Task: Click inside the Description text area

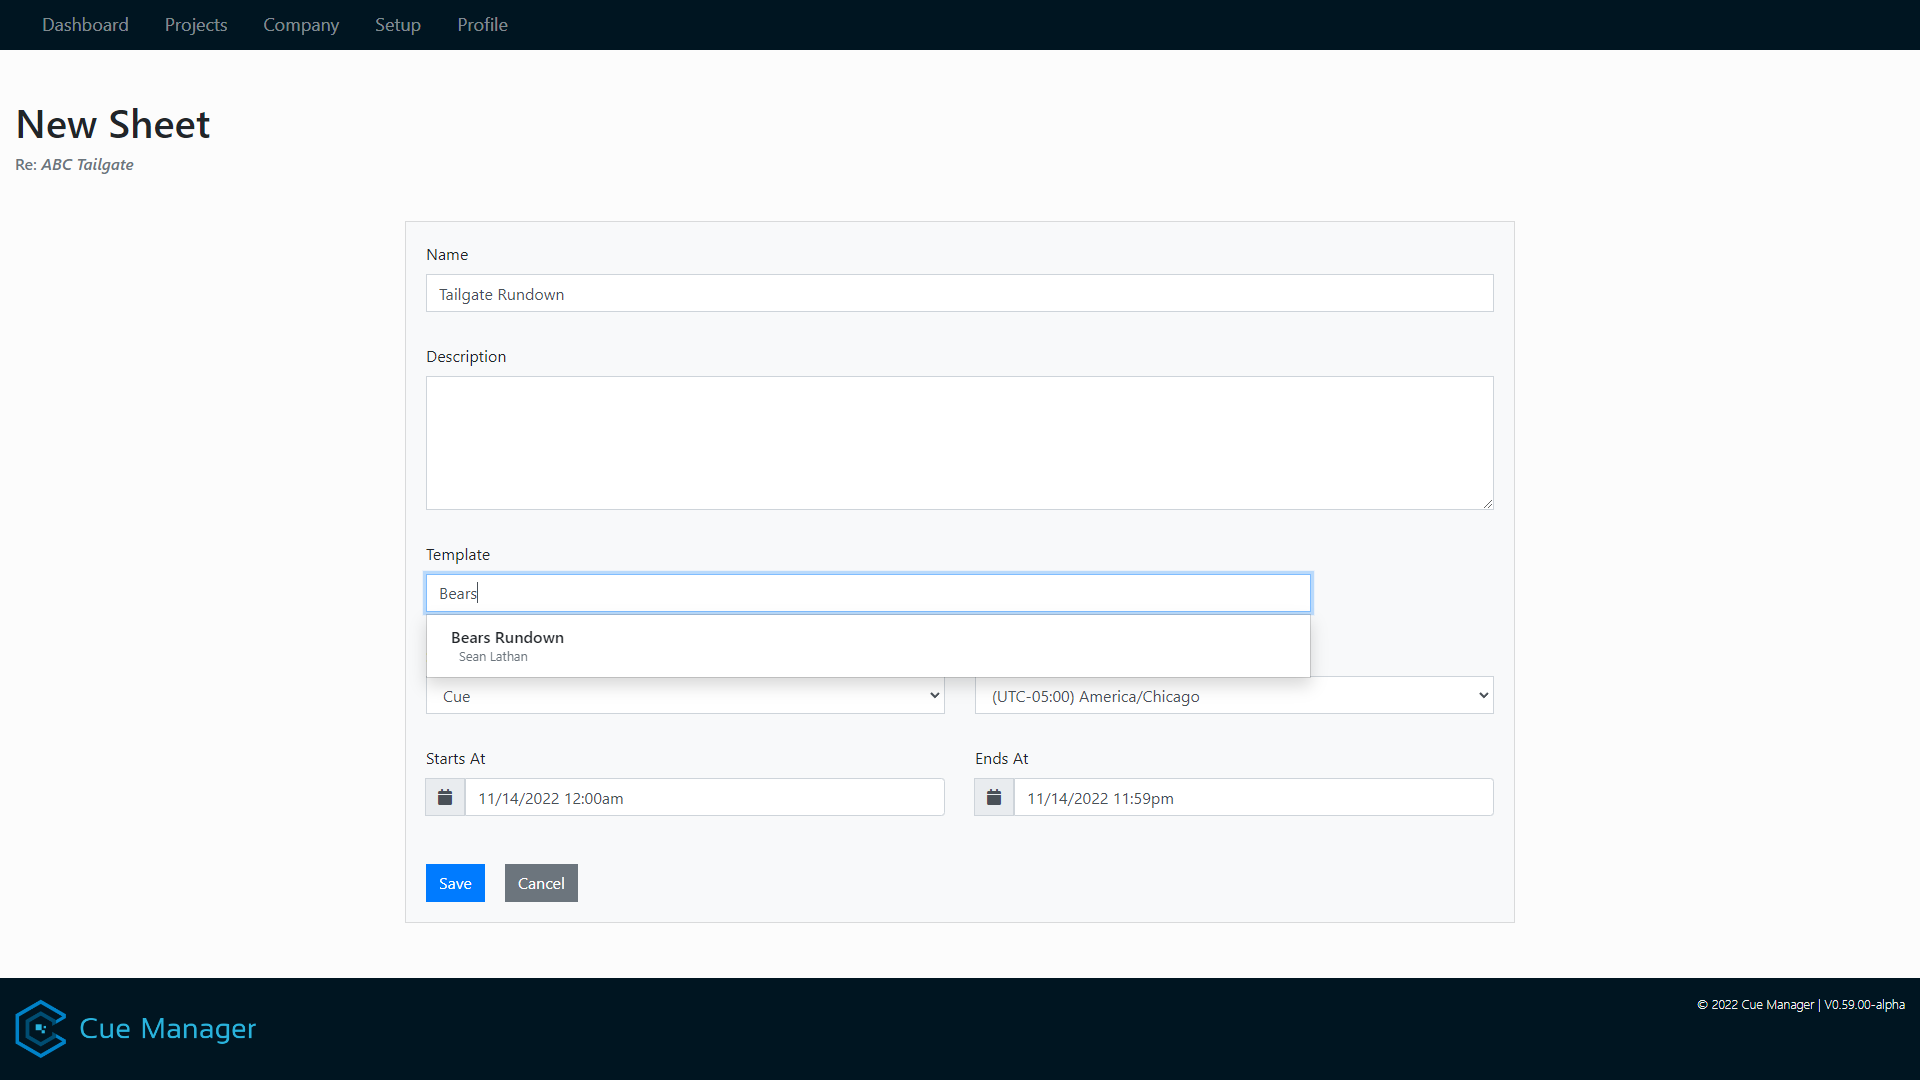Action: 959,443
